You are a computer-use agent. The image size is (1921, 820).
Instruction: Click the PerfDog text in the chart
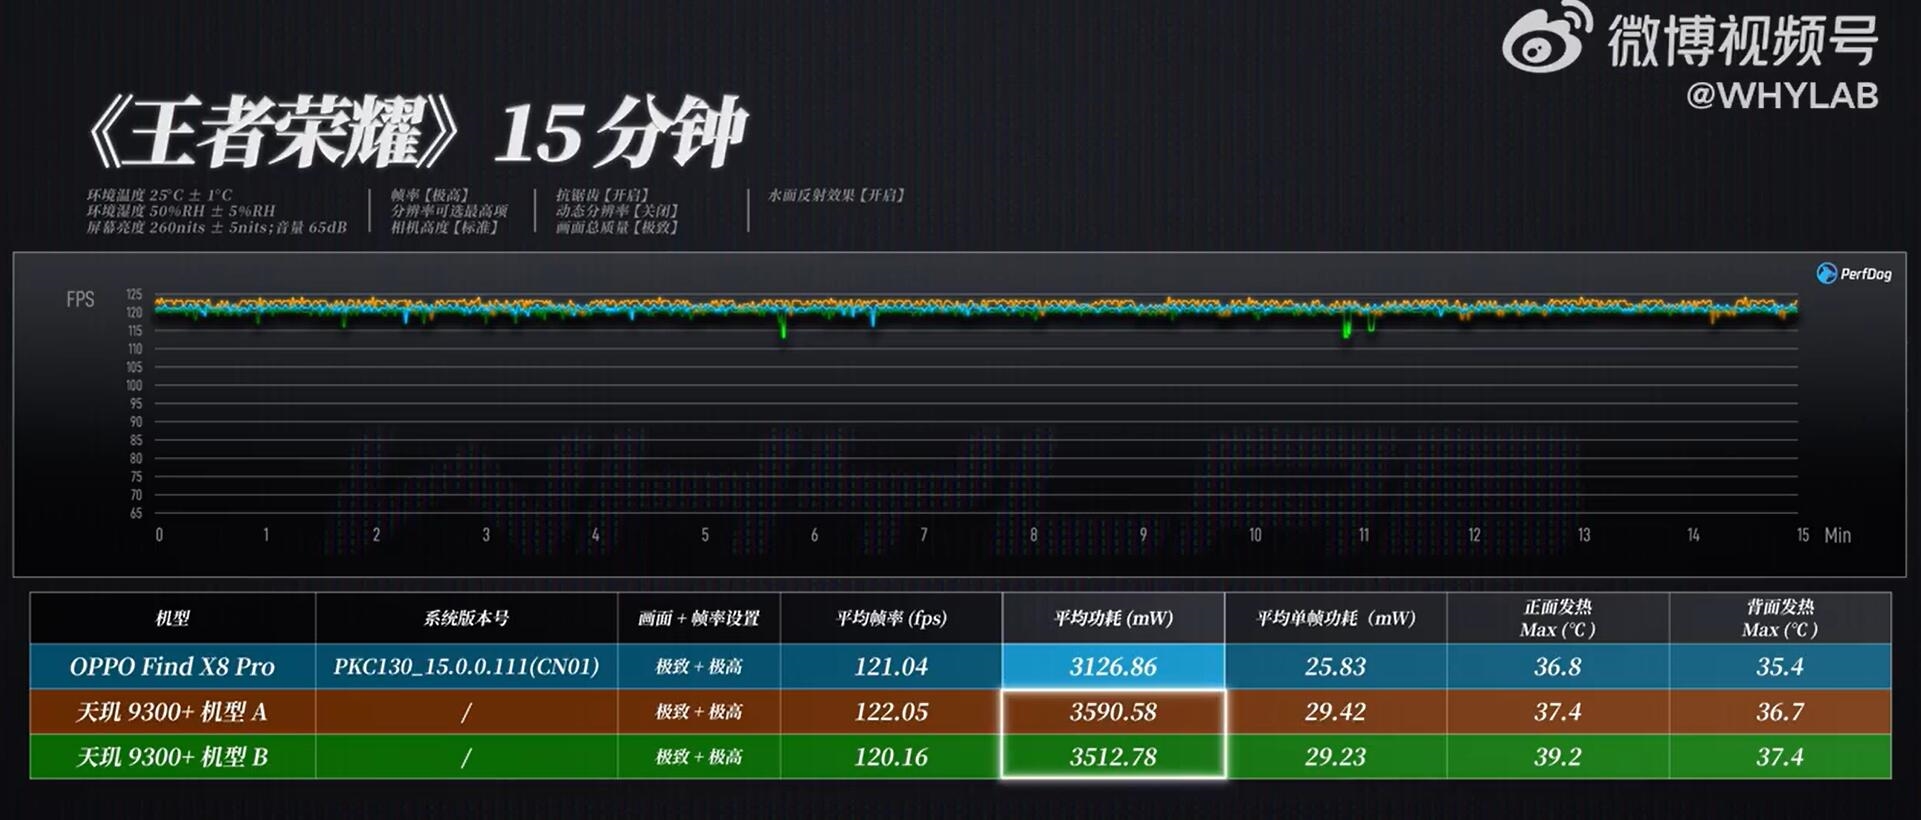click(x=1866, y=274)
